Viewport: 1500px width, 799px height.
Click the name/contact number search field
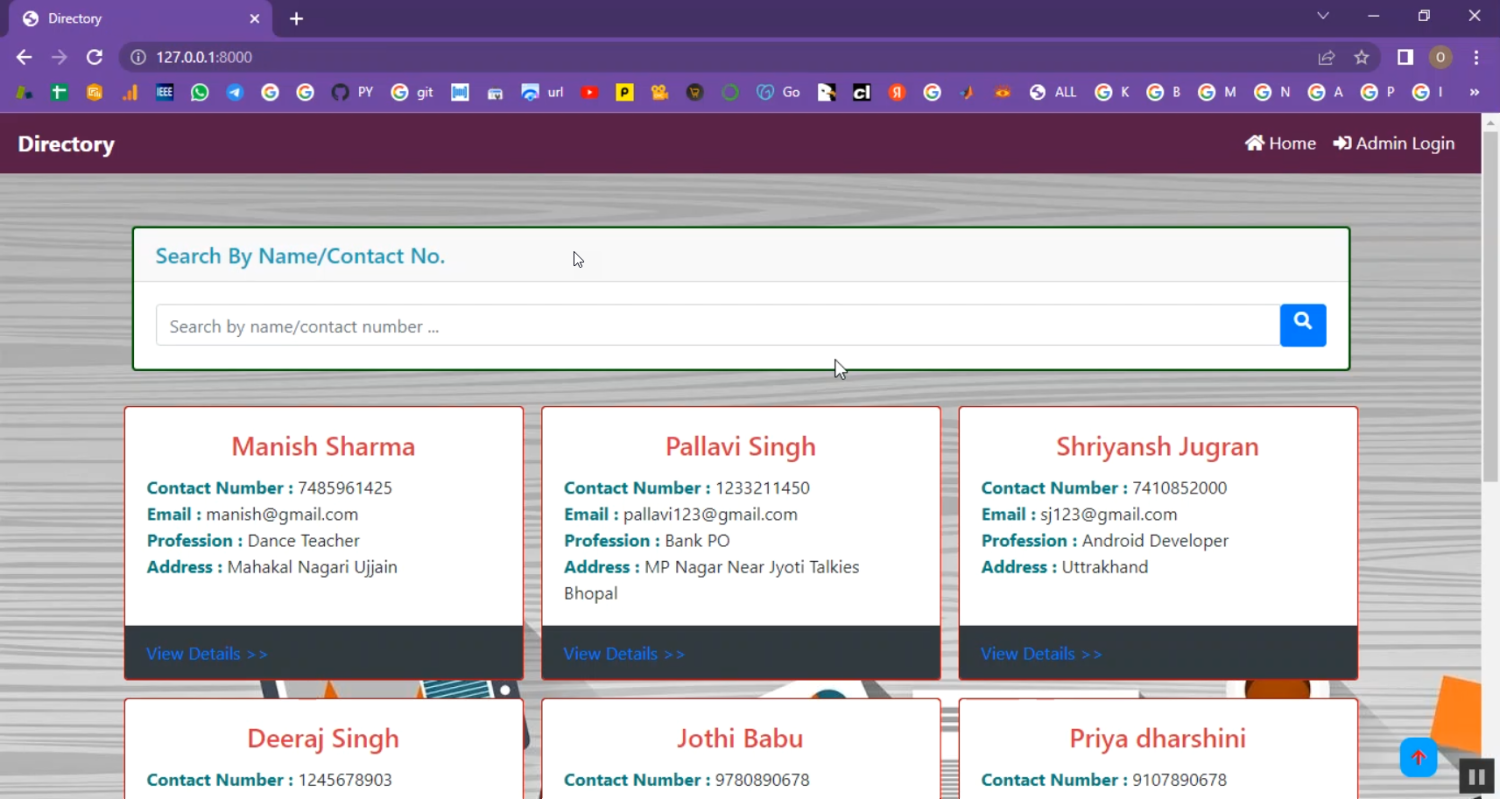[x=717, y=326]
